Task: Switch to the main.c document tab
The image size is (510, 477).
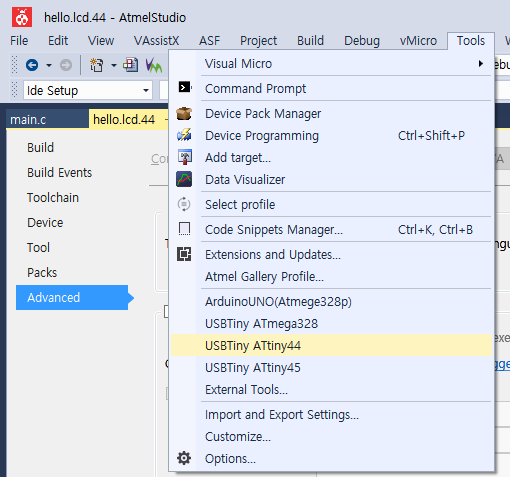Action: [x=47, y=119]
